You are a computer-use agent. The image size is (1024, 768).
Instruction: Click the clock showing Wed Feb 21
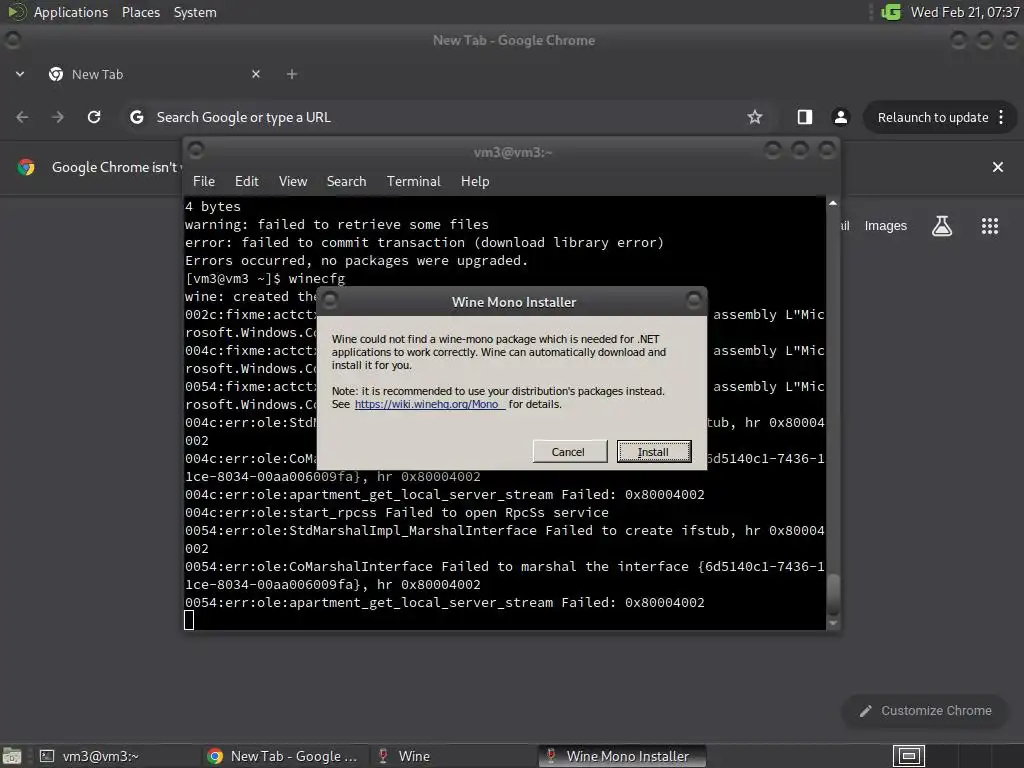coord(965,12)
